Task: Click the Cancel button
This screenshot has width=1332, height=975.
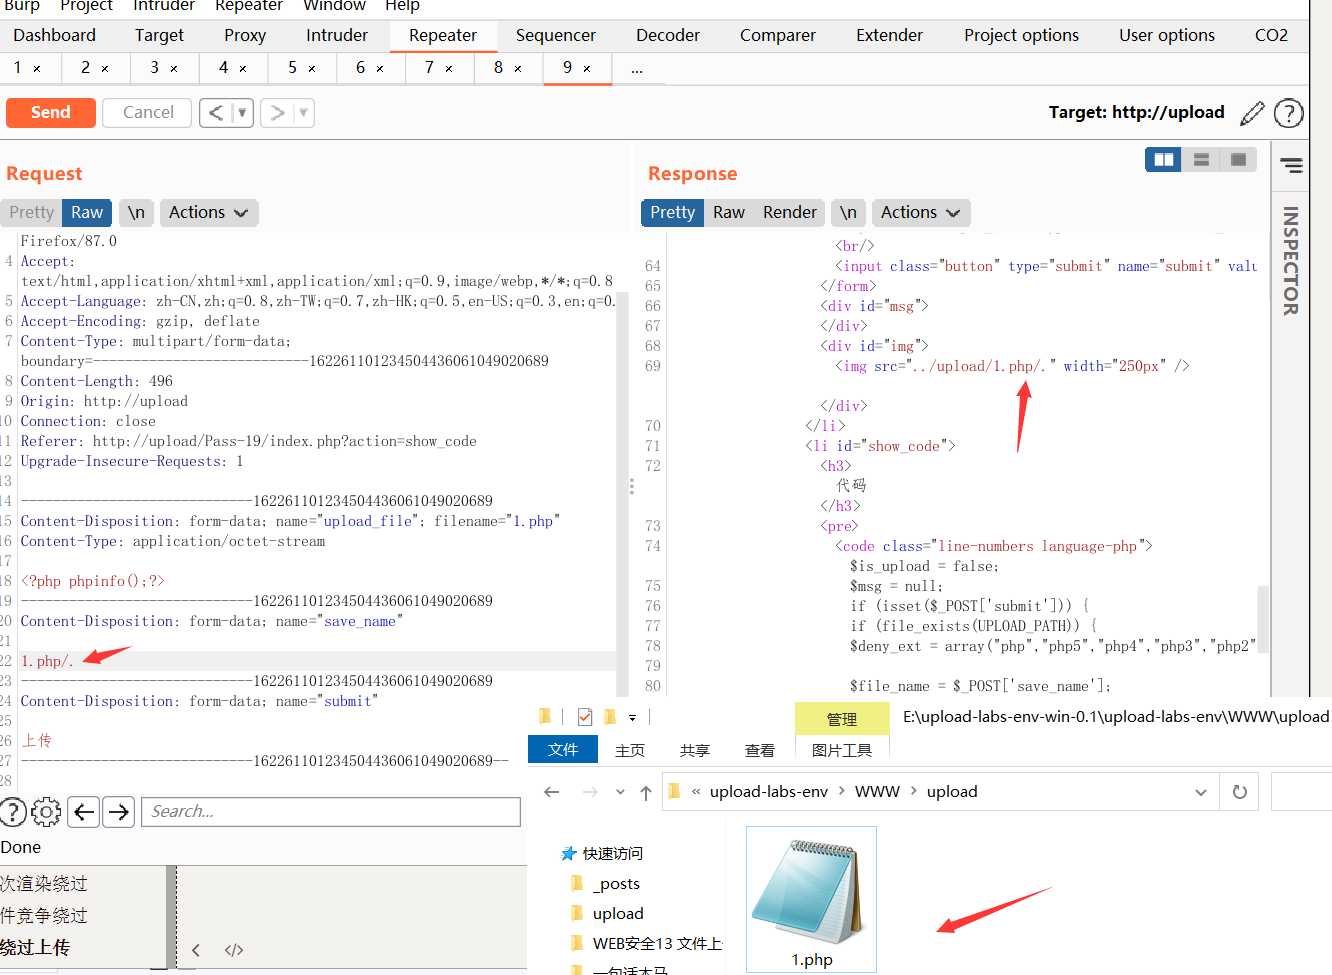Action: coord(148,112)
